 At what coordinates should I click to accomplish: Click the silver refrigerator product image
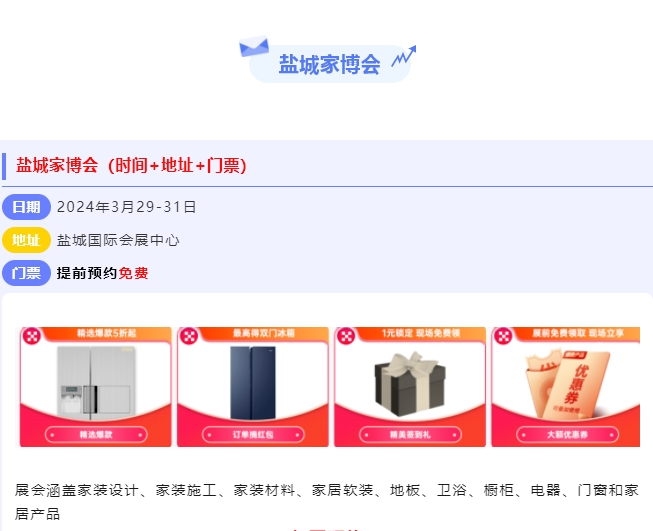tap(96, 382)
